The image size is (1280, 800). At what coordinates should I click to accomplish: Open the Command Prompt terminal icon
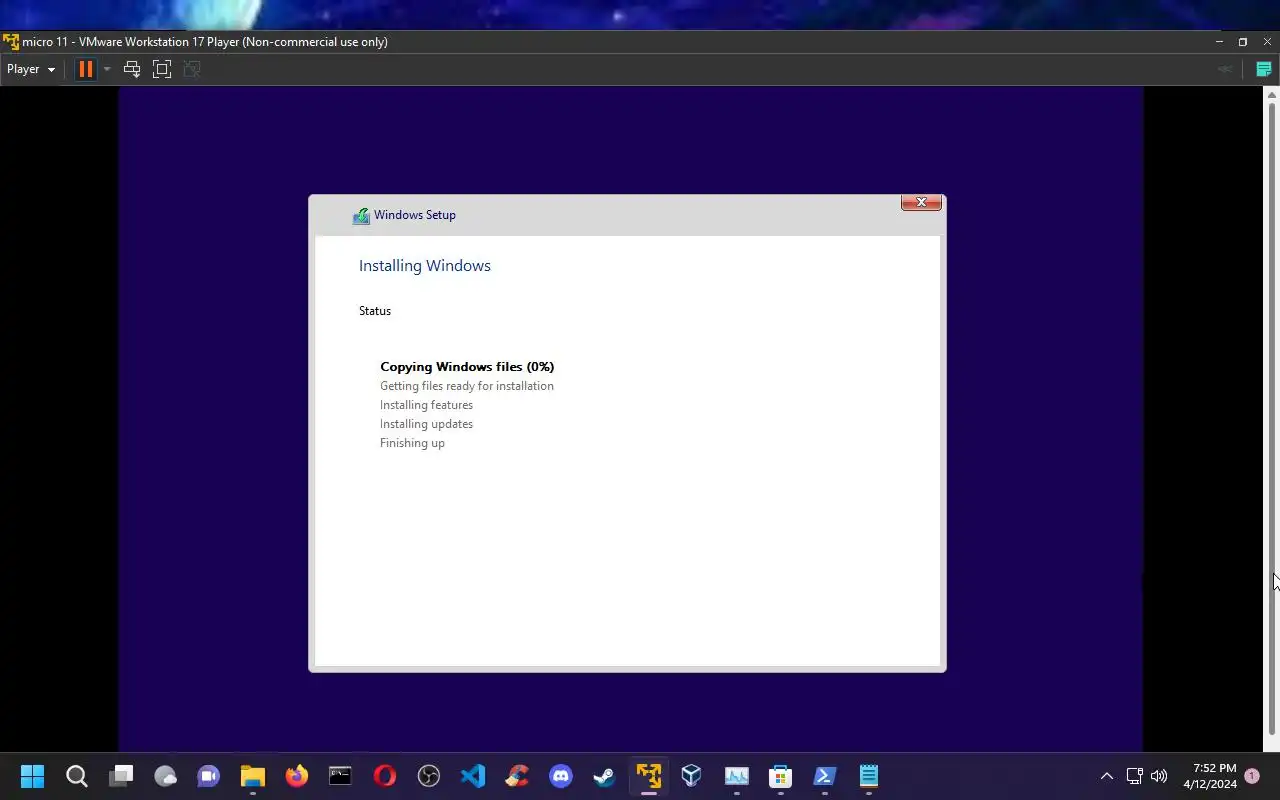pos(340,776)
